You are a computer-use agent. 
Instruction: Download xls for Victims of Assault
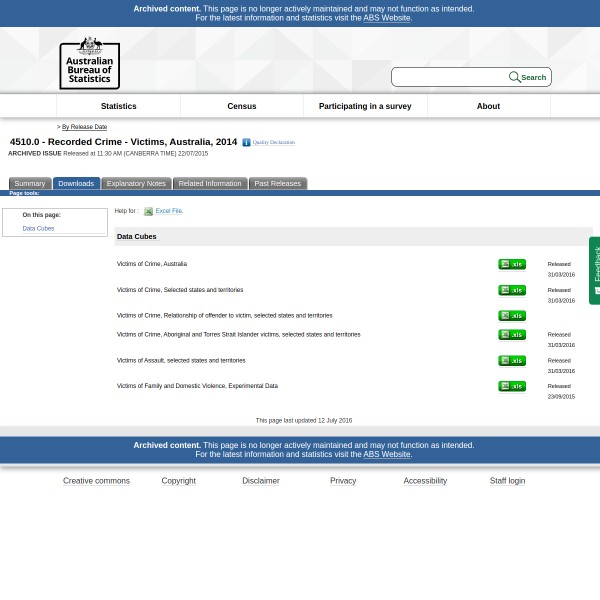pyautogui.click(x=511, y=361)
